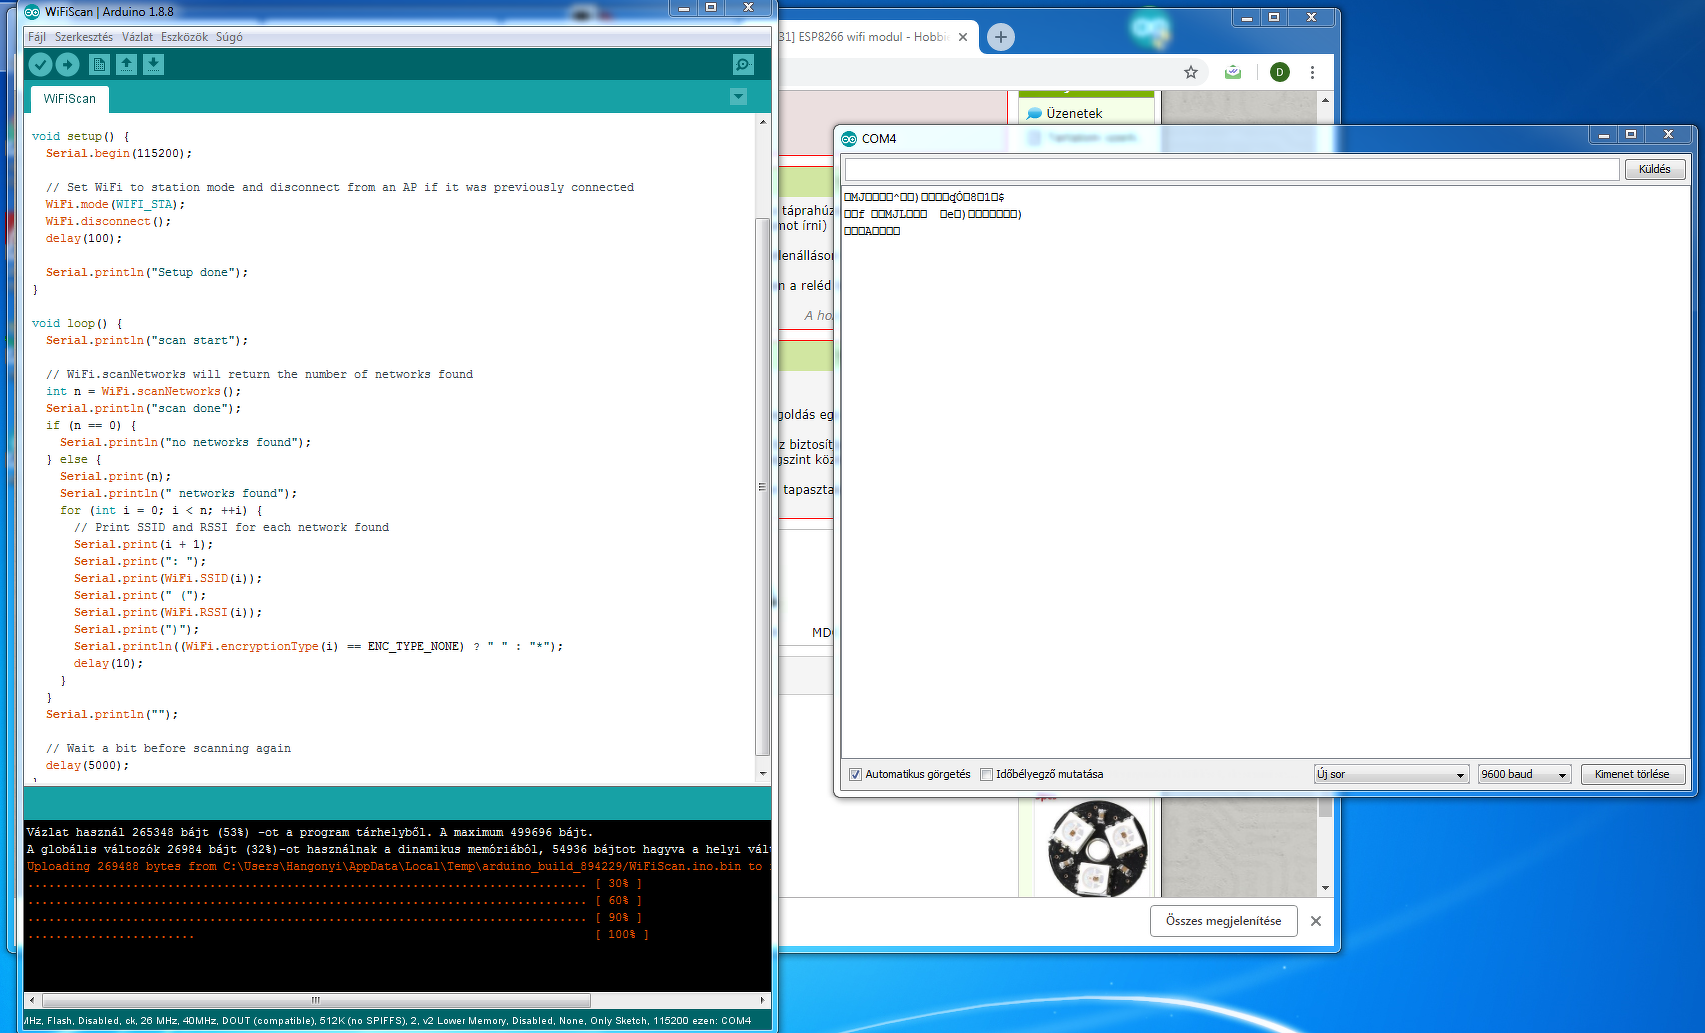
Task: Dismiss the Chrome downloads bar with X
Action: [1316, 921]
